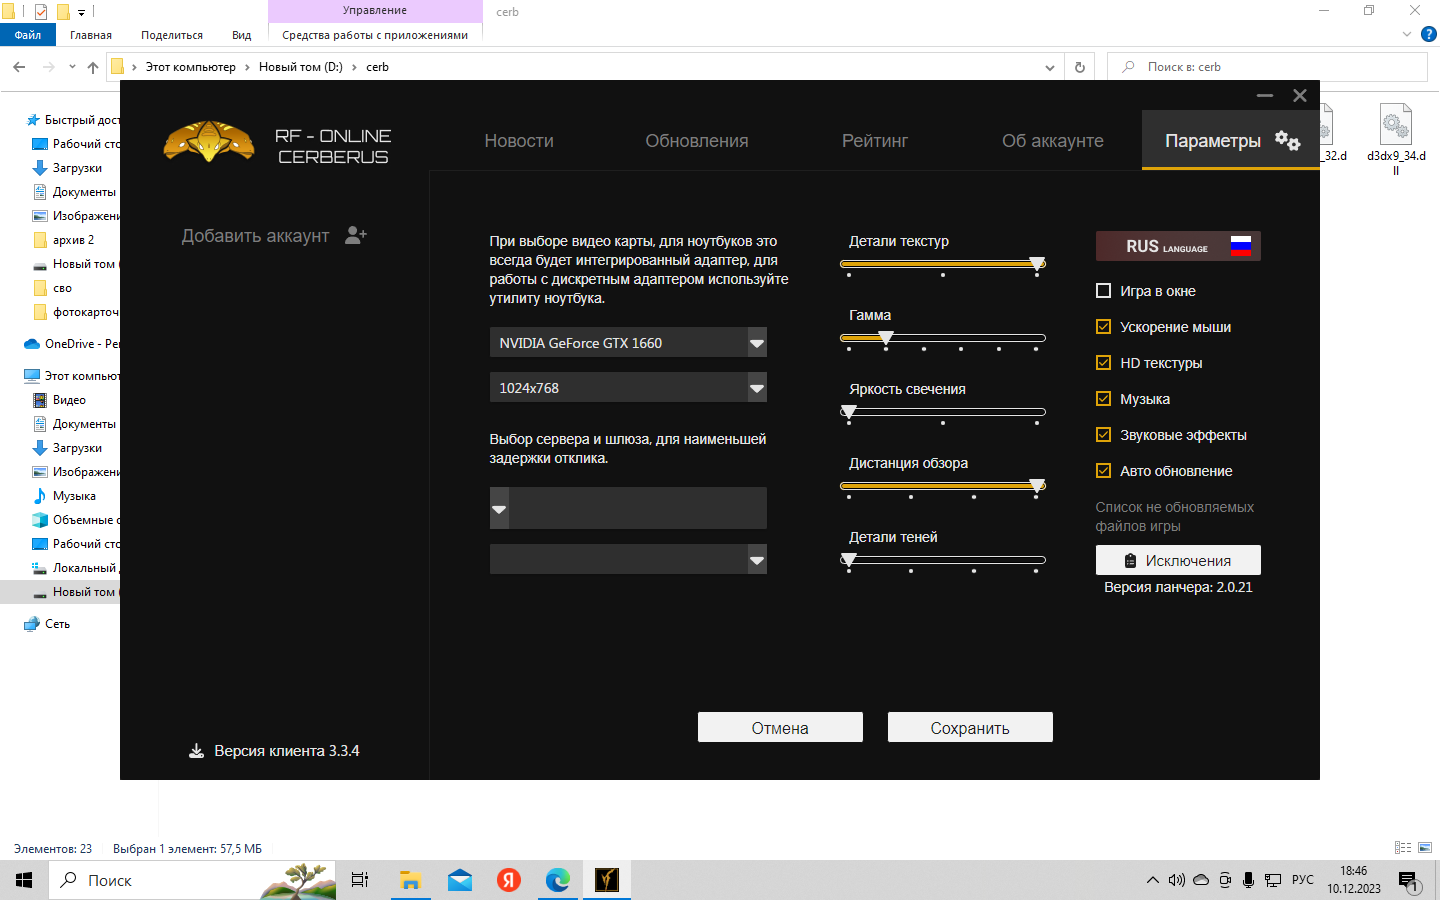Open the Windows Start menu

point(24,880)
